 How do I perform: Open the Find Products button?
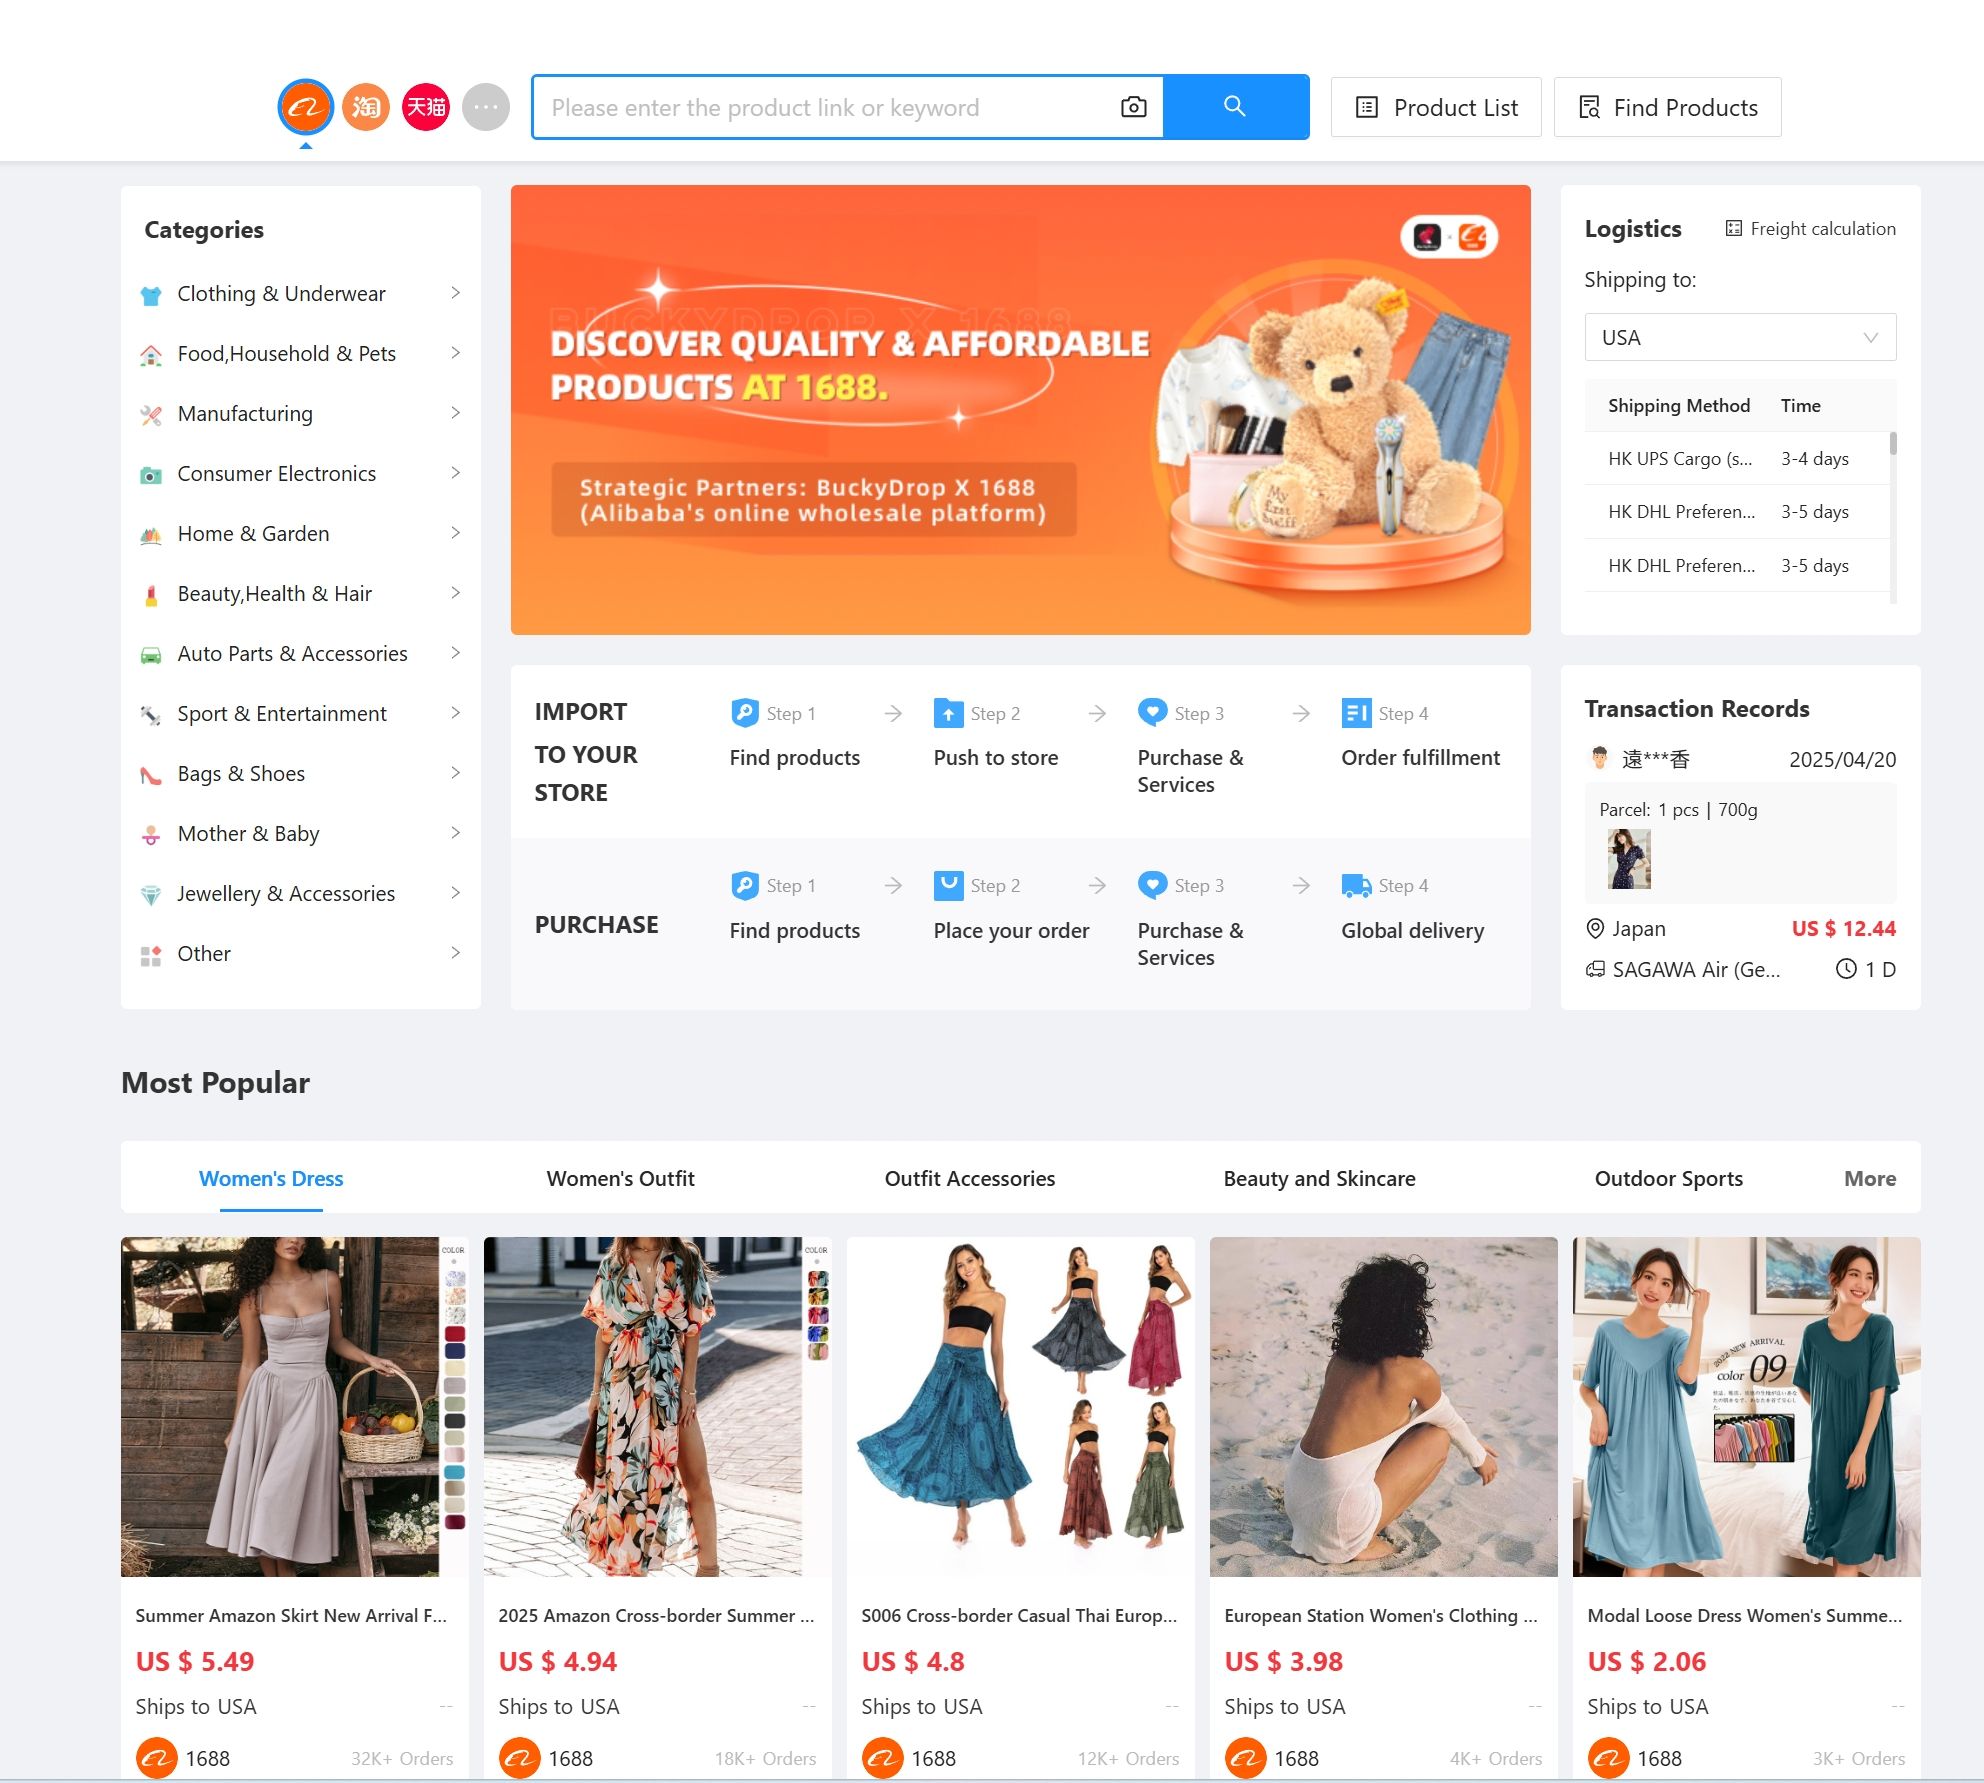(1668, 107)
